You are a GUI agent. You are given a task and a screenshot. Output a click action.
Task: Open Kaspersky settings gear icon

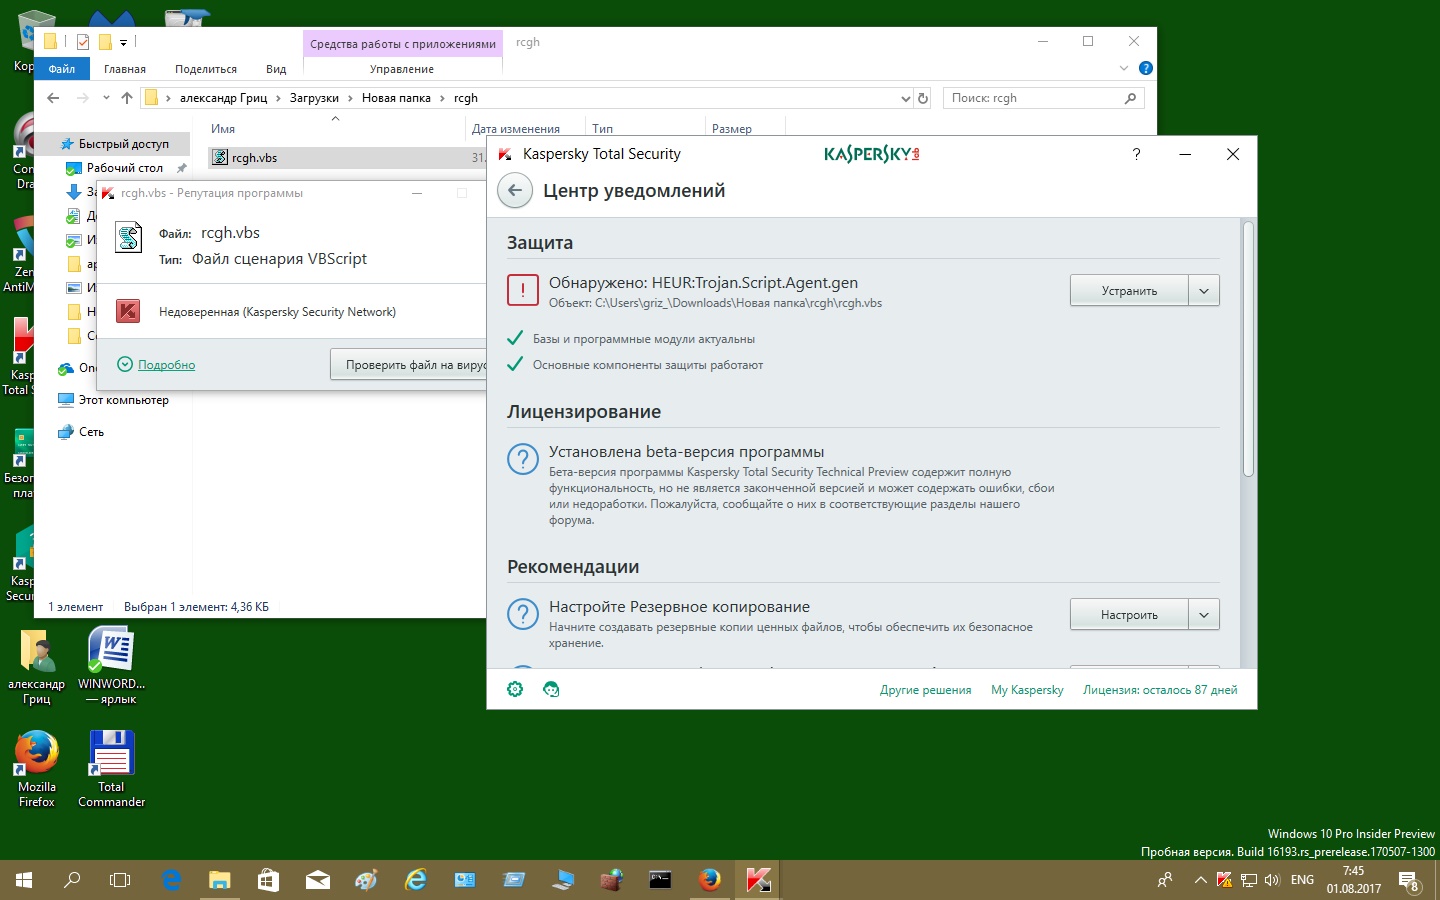click(515, 689)
